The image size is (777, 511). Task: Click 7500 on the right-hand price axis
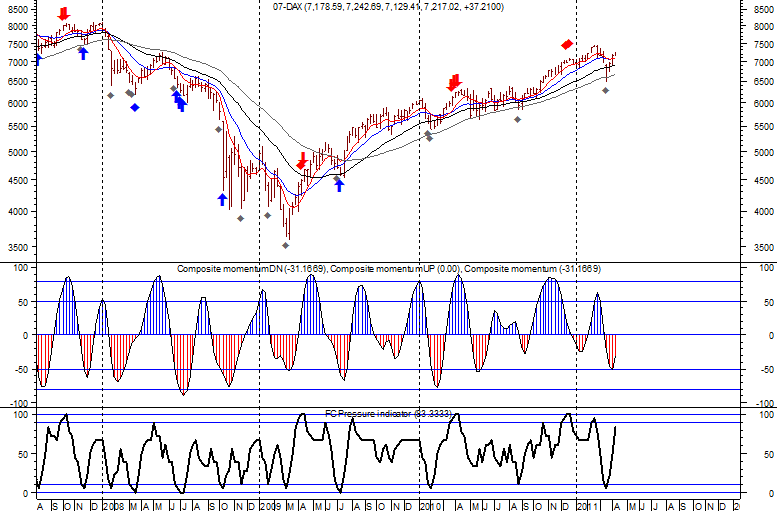click(763, 45)
